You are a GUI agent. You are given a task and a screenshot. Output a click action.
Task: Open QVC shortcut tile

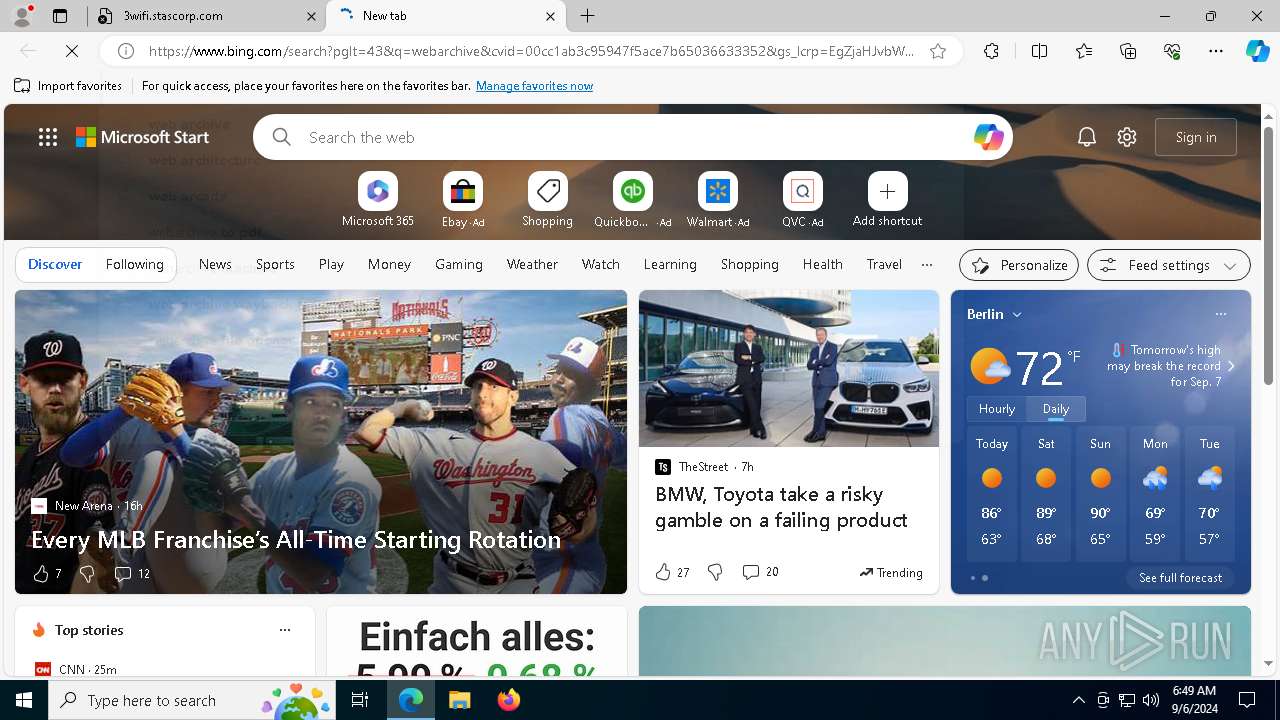coord(802,200)
